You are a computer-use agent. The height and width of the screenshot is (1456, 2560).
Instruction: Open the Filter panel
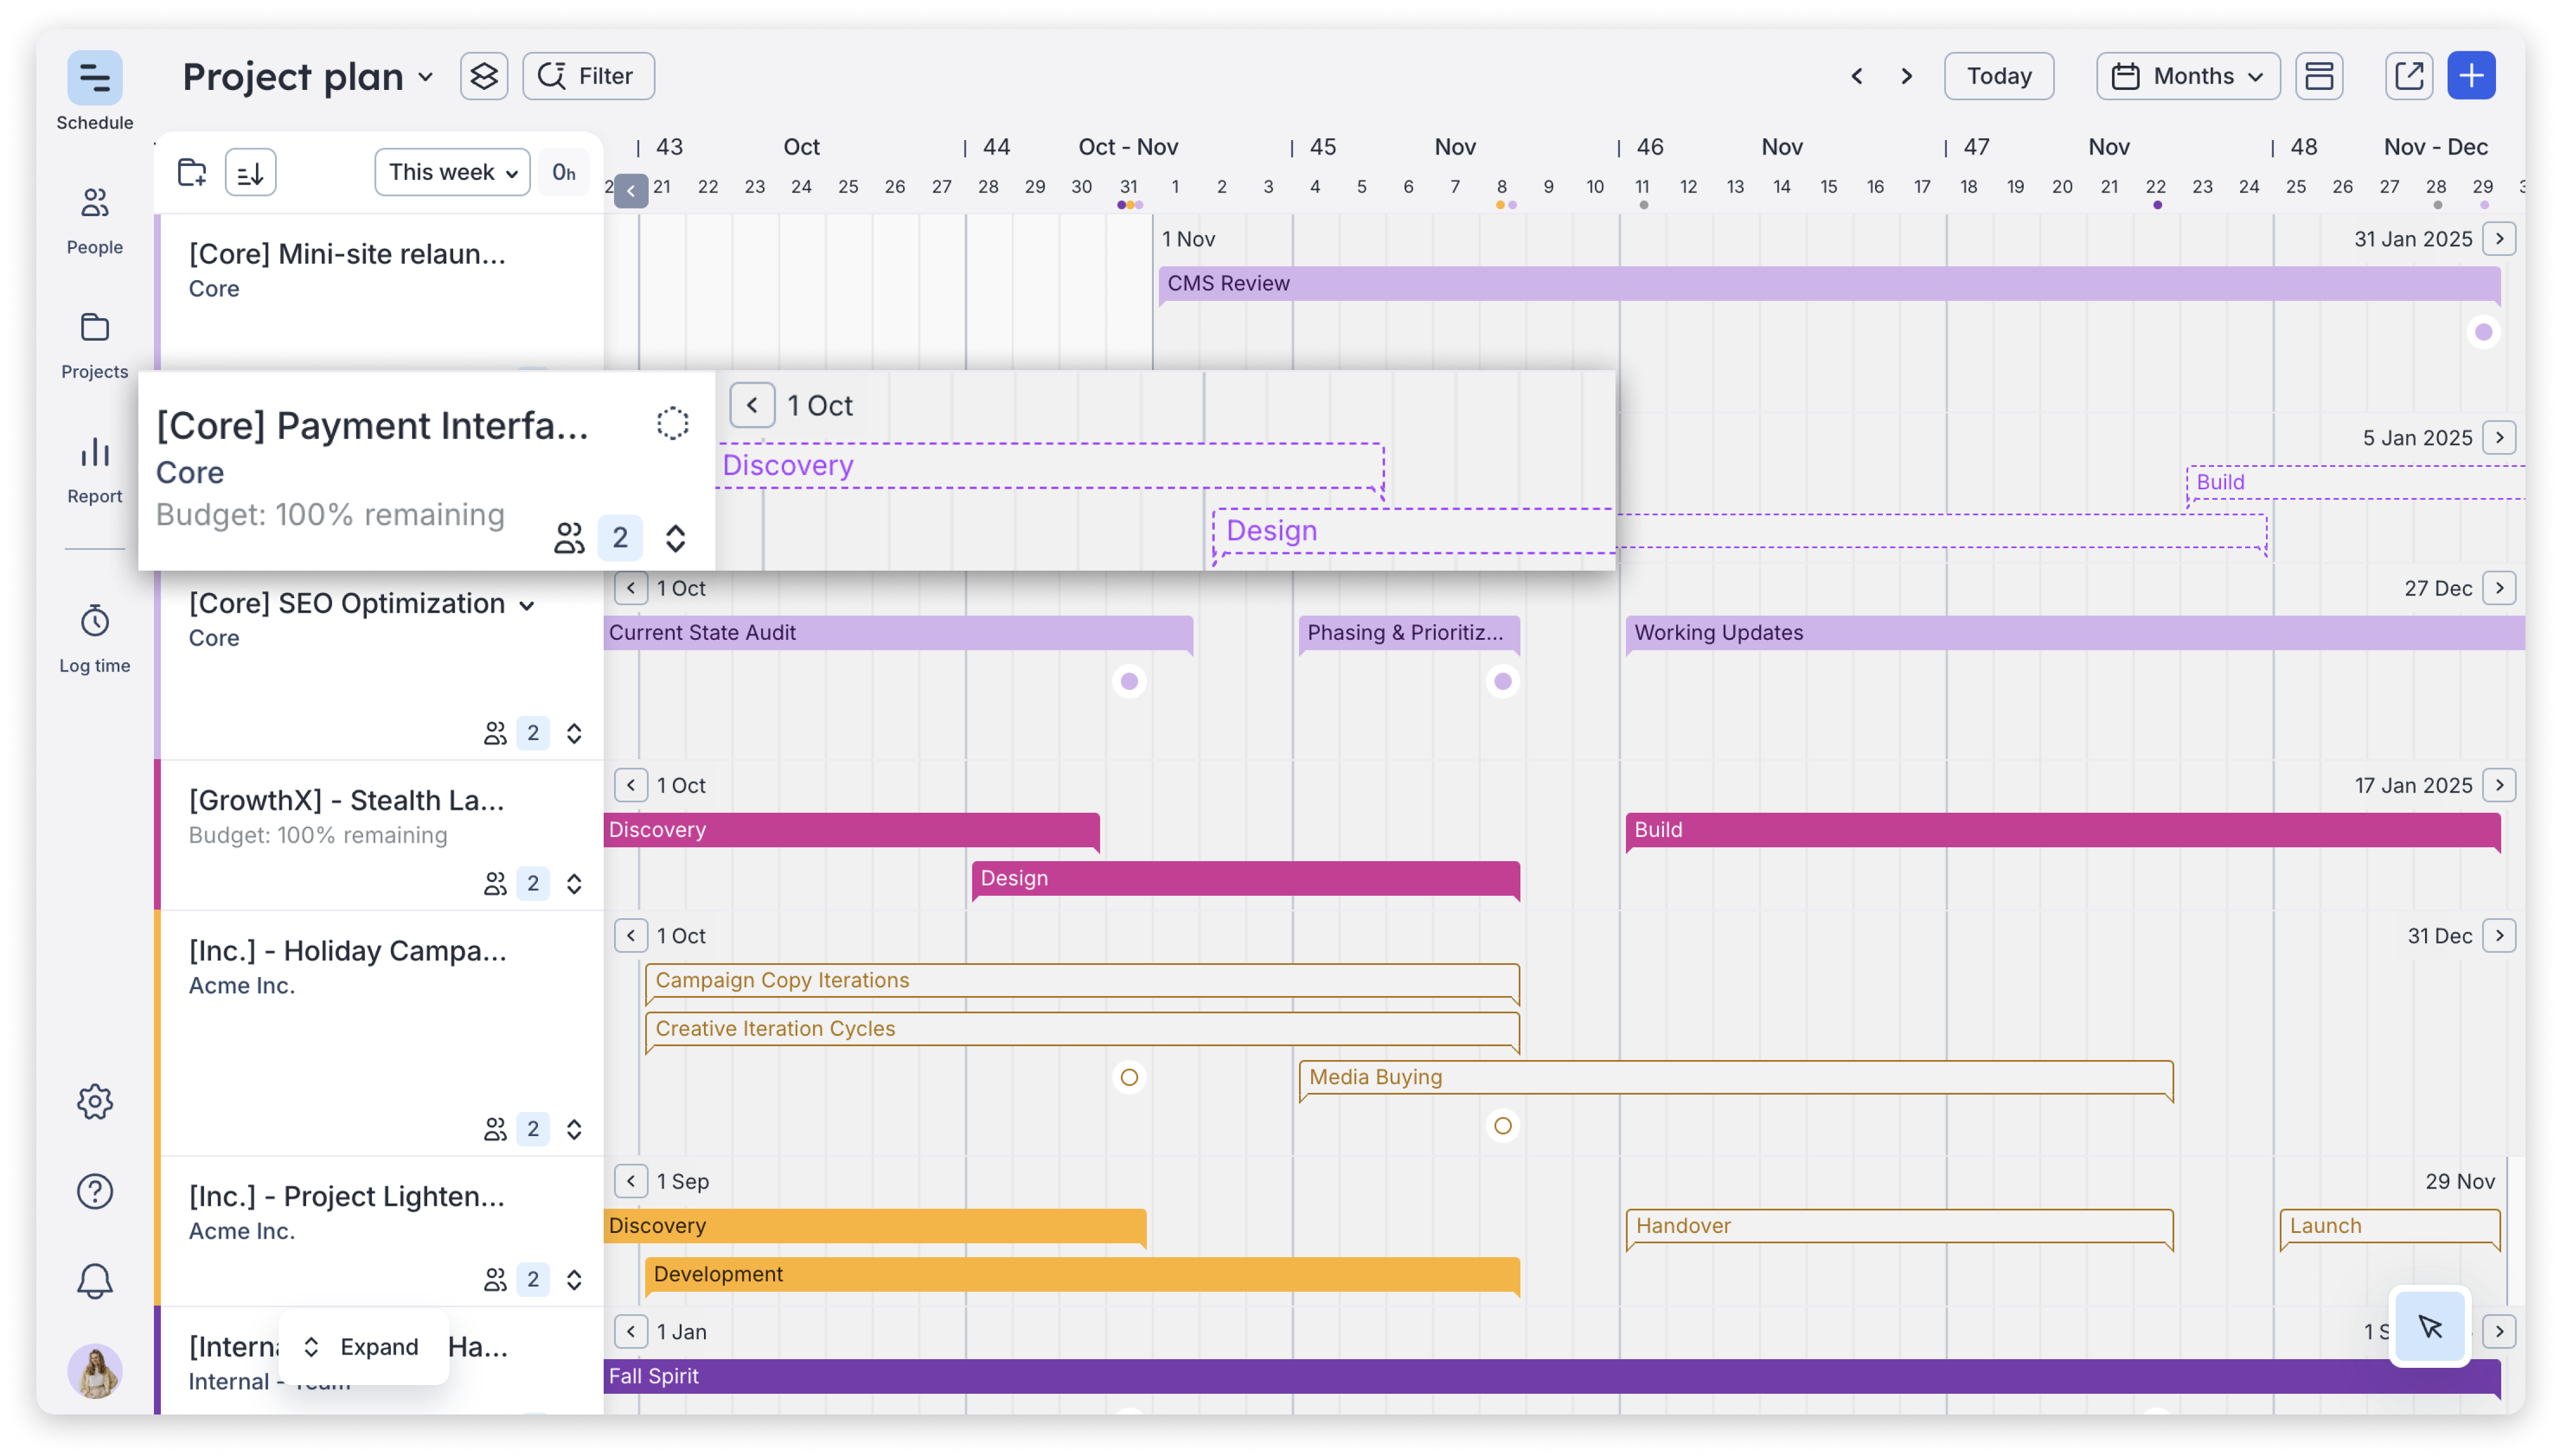click(588, 75)
